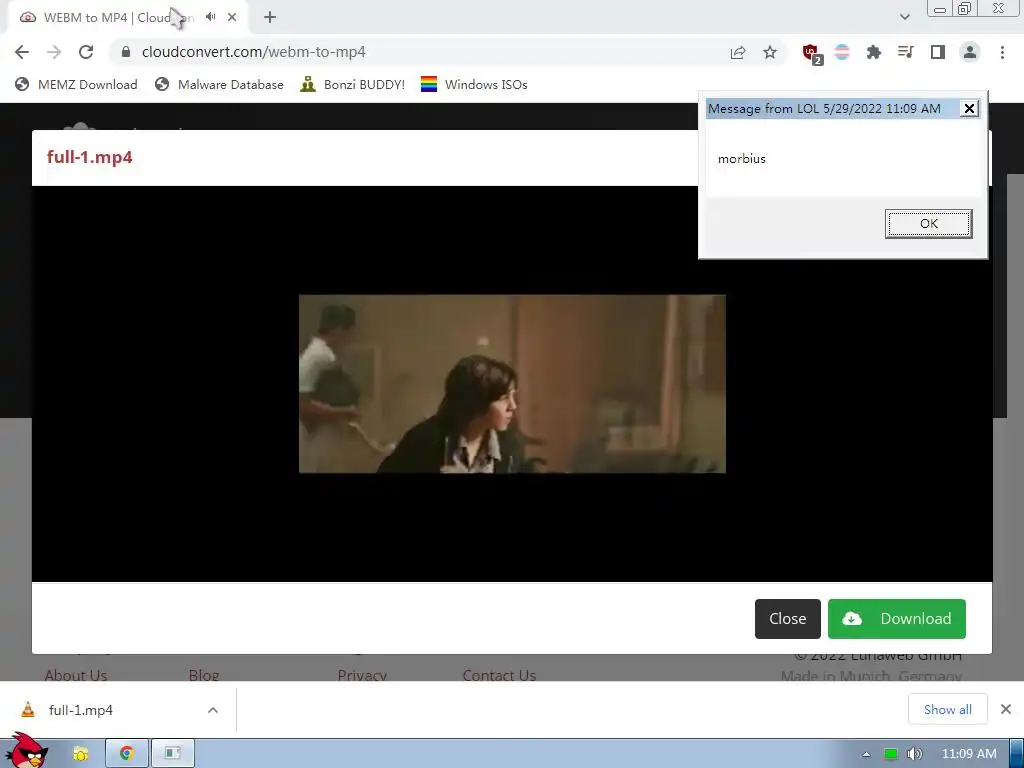This screenshot has width=1024, height=768.
Task: Go back using the browser back arrow
Action: click(22, 52)
